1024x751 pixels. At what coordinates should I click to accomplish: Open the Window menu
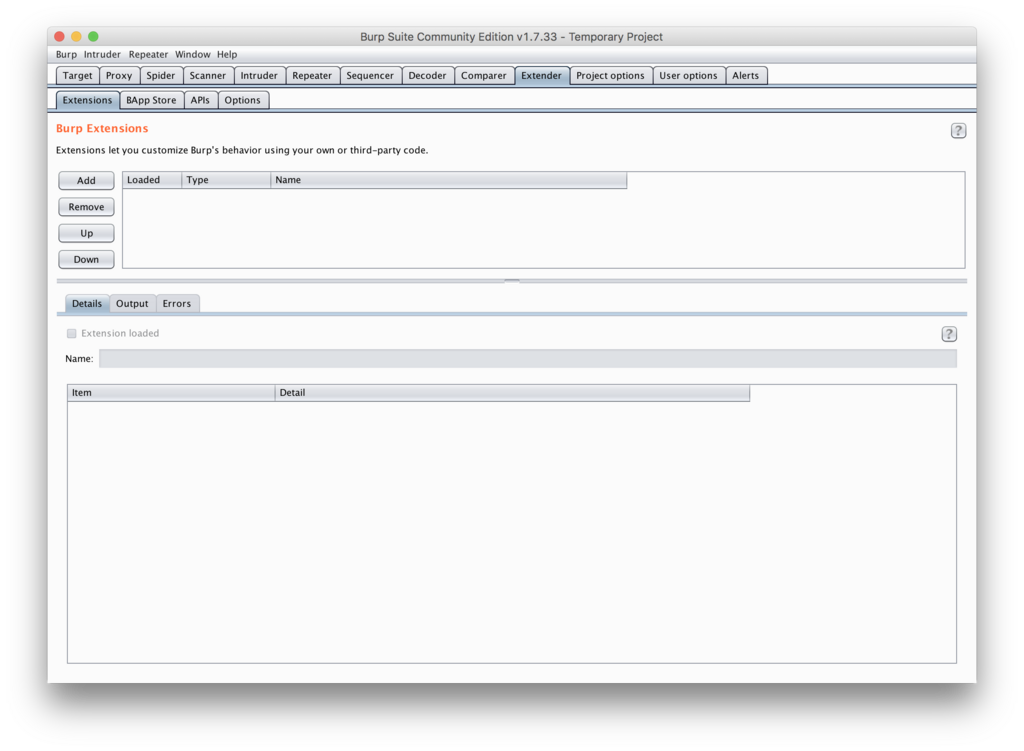click(192, 54)
